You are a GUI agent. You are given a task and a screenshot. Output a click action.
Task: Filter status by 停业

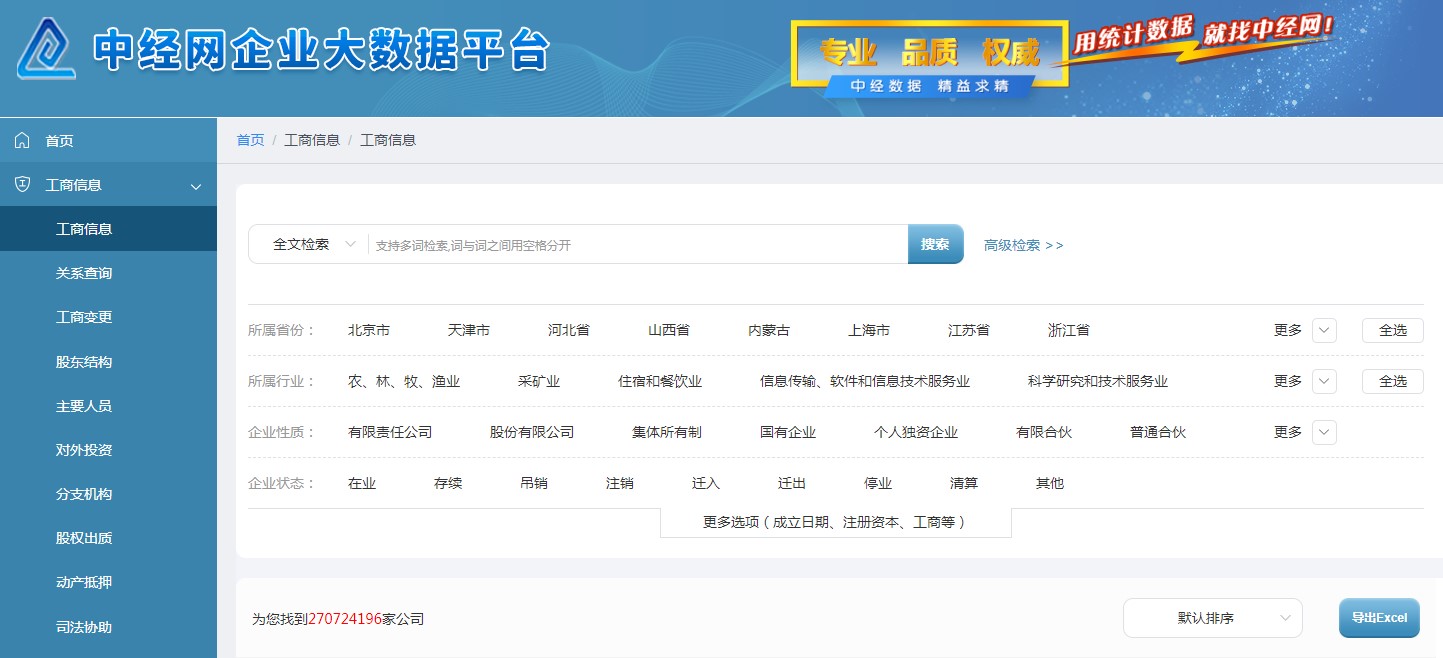(878, 483)
